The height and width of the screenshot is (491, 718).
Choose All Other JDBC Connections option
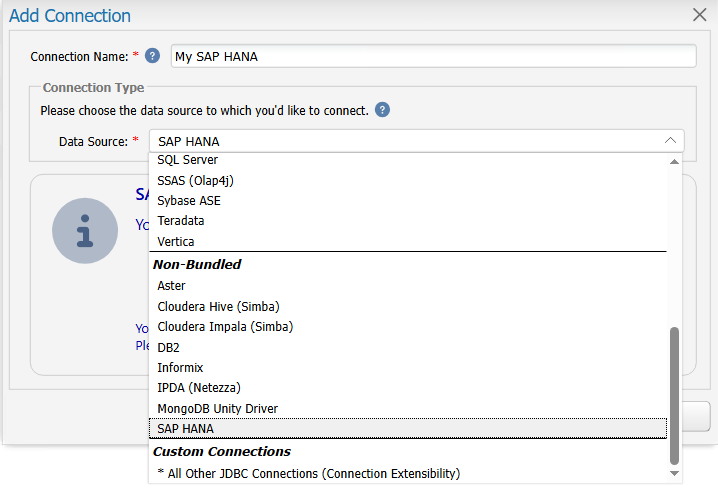408,474
